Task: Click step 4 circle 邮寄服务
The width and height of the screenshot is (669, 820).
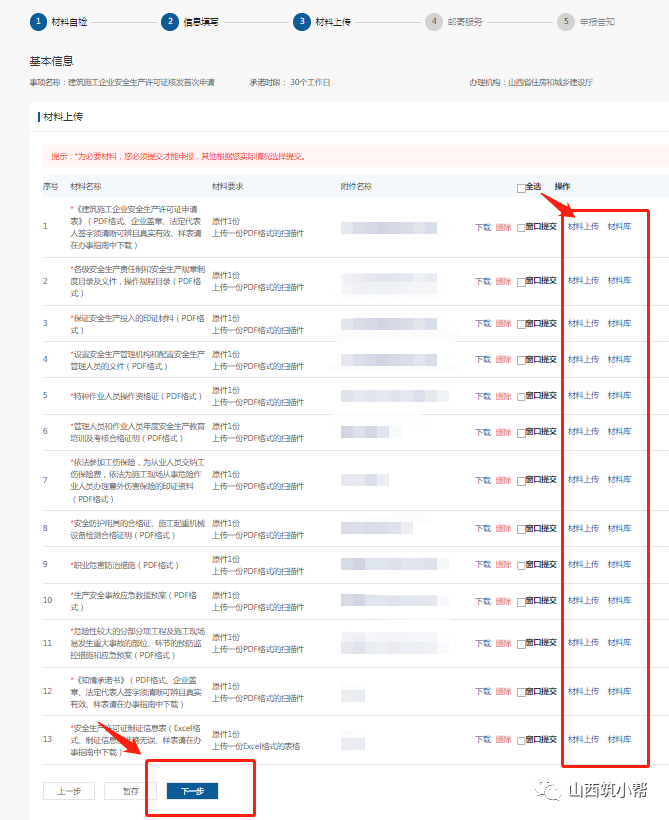Action: point(434,22)
